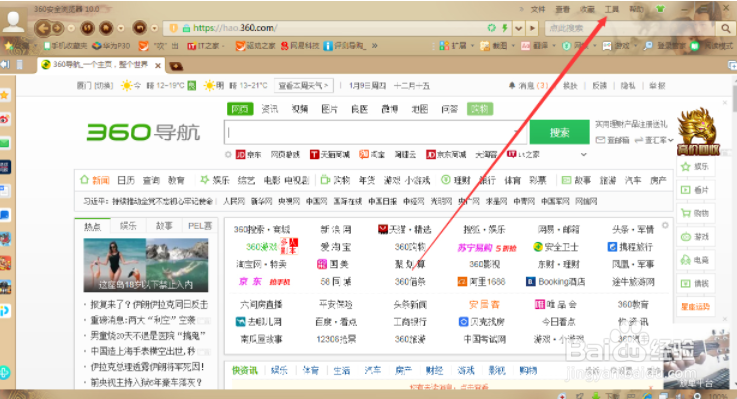Open the 工具 menu

(612, 9)
